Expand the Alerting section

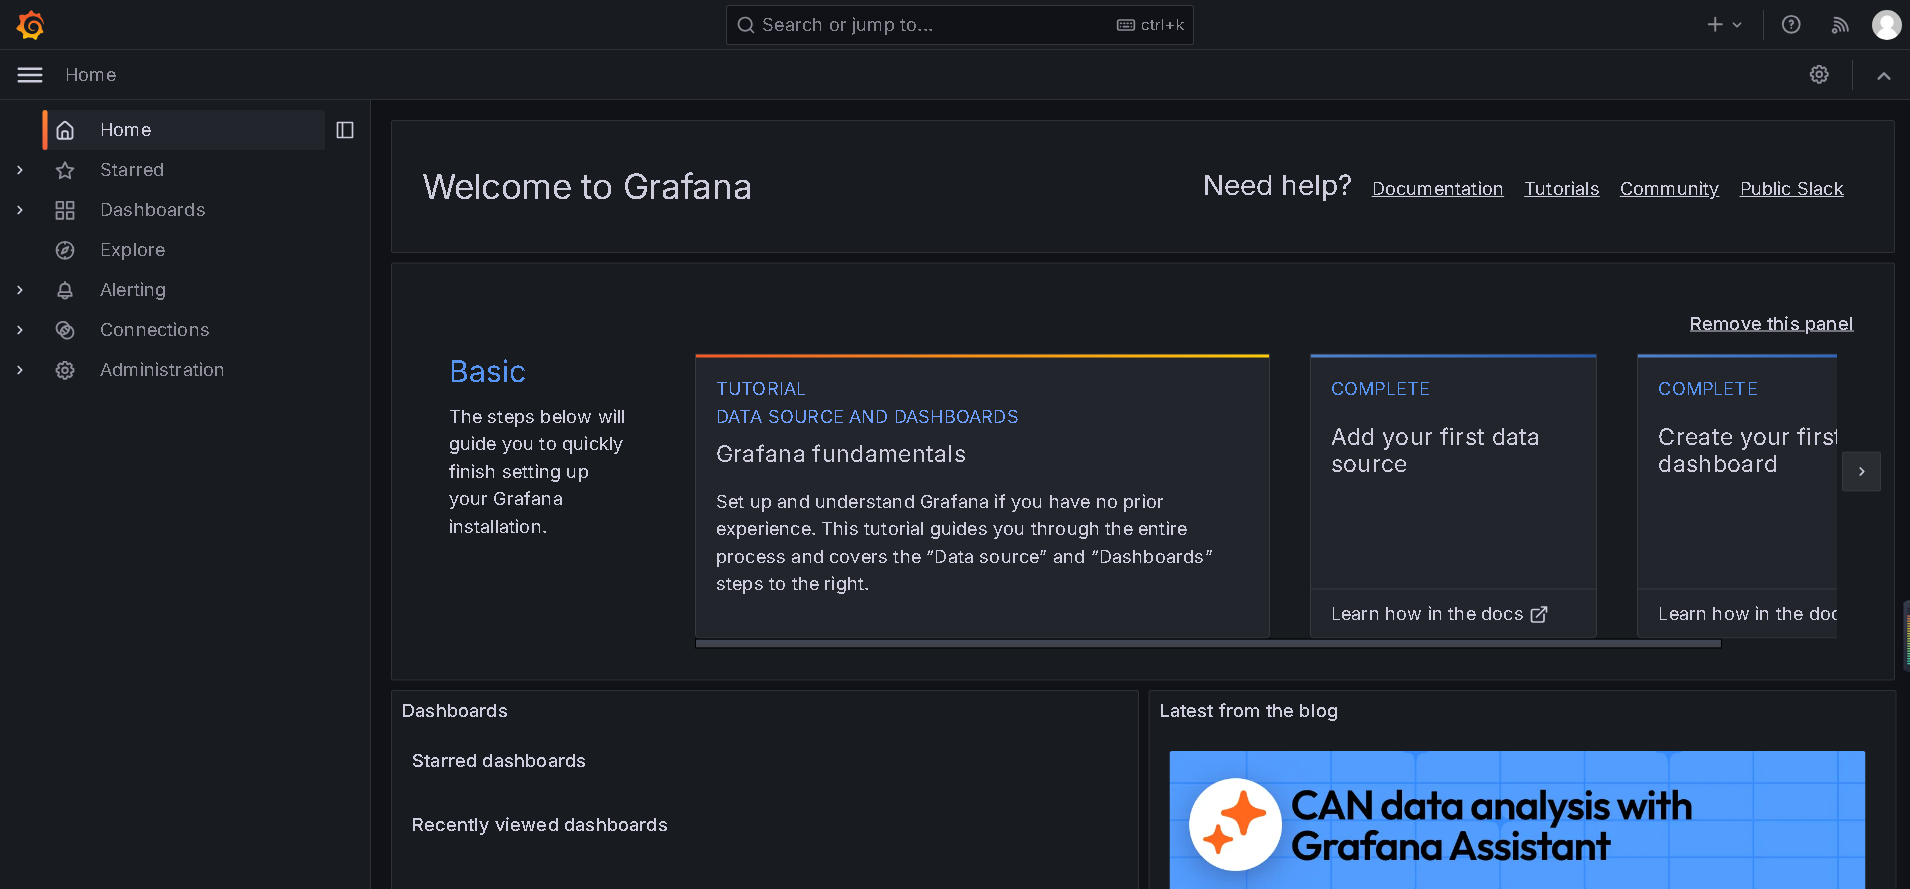pos(20,290)
